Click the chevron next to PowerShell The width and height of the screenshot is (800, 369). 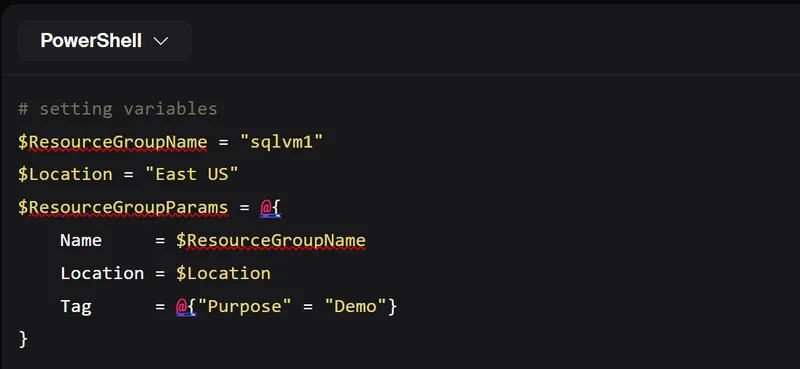(161, 41)
